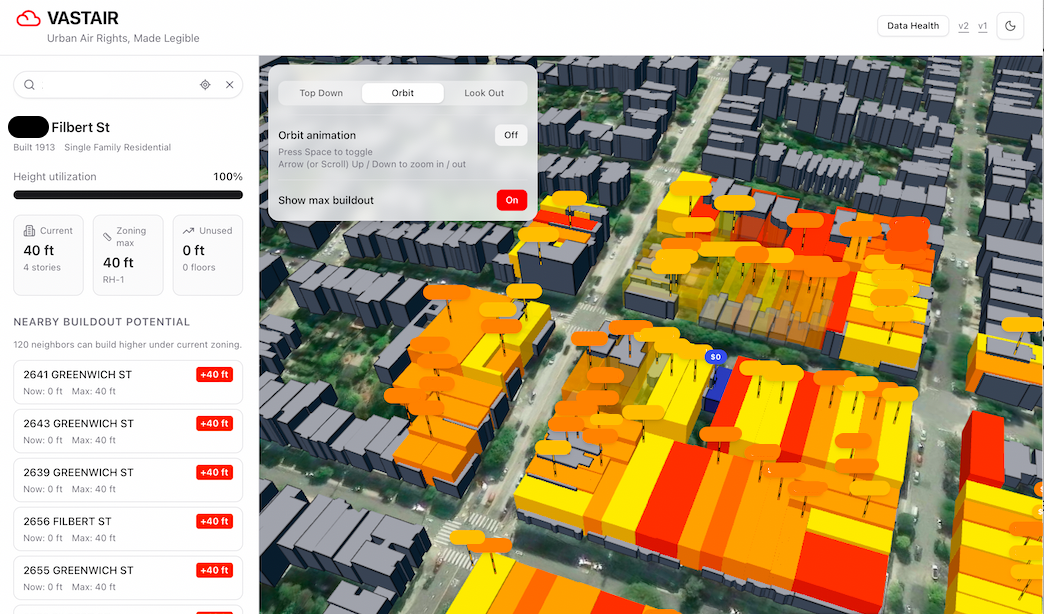Toggle dark mode moon icon

pyautogui.click(x=1010, y=26)
